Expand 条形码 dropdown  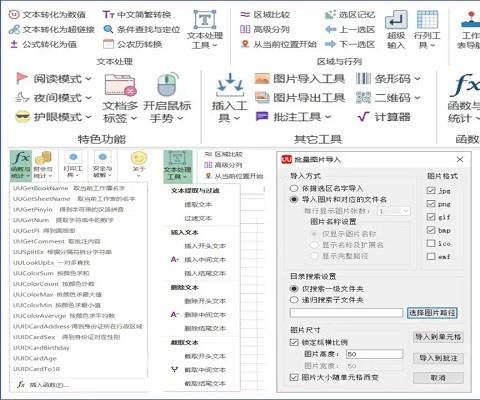click(417, 79)
